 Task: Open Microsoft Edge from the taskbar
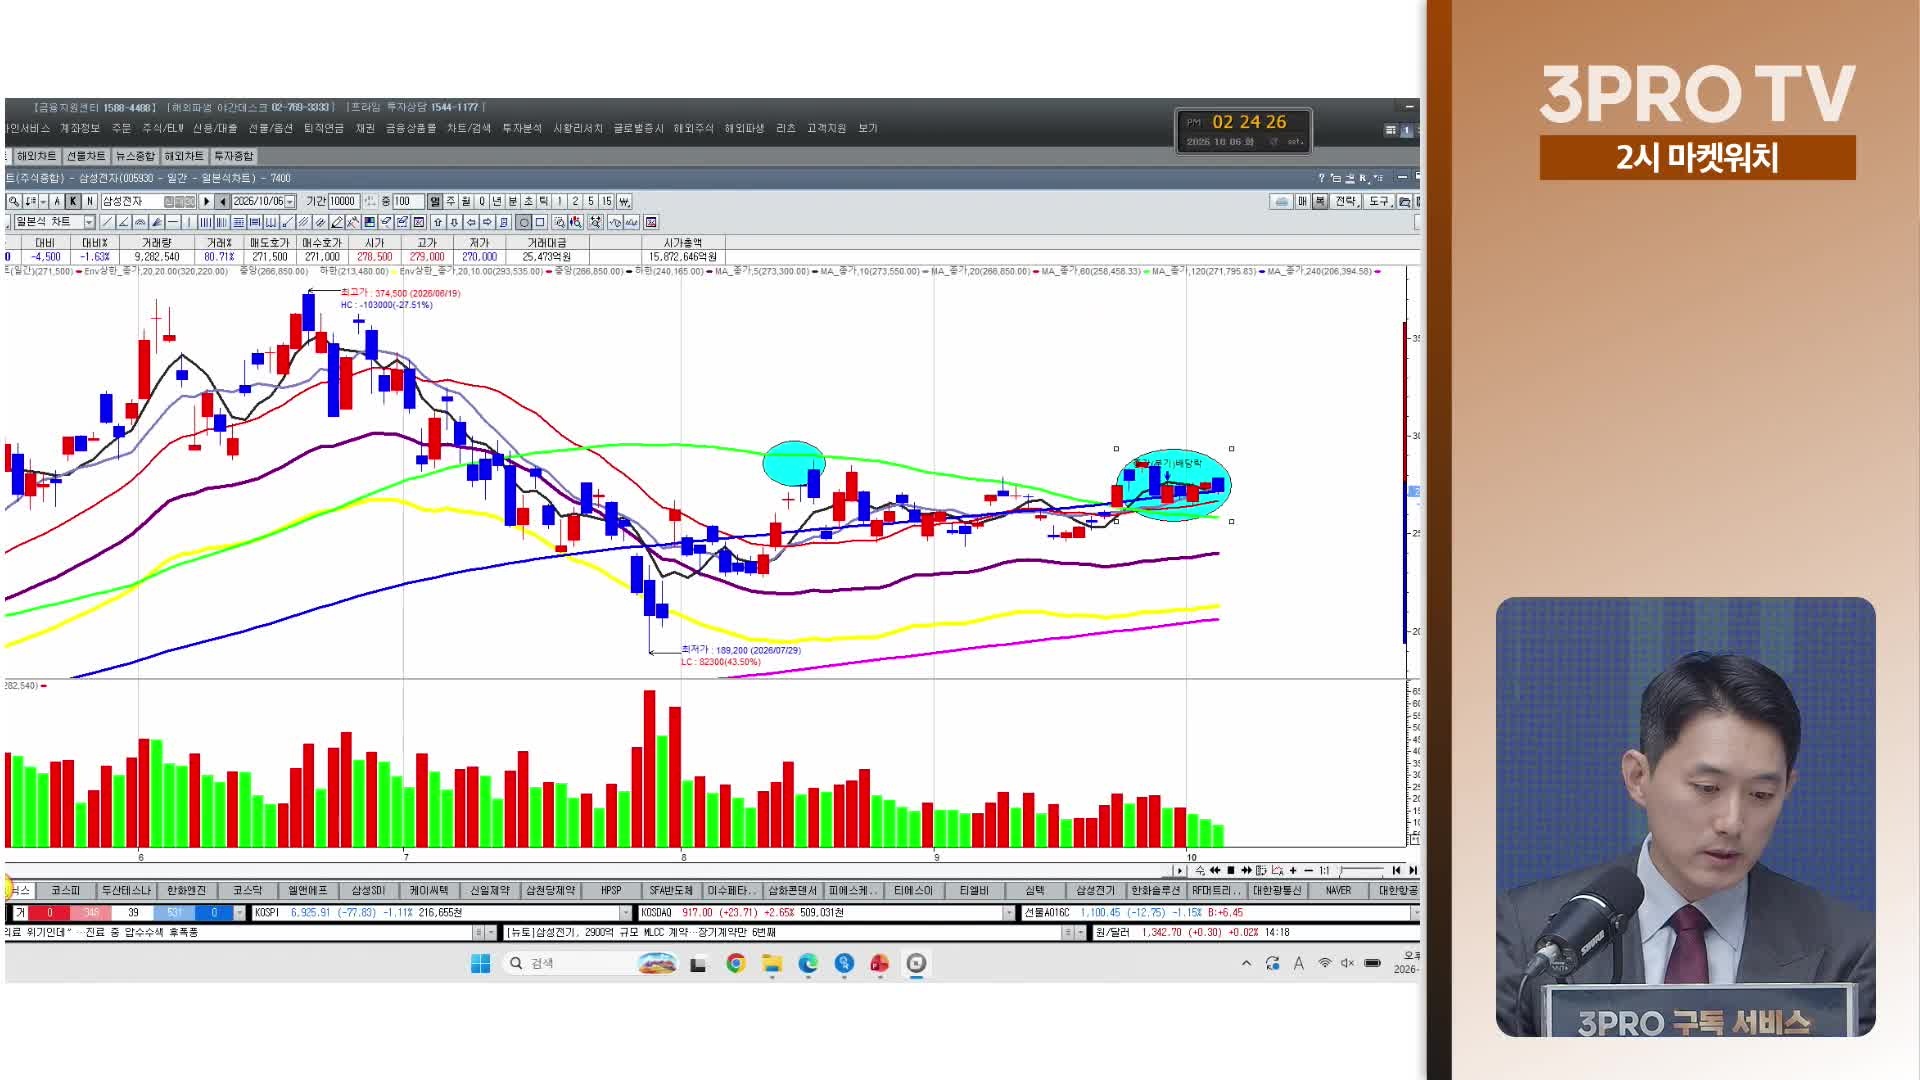(x=808, y=963)
